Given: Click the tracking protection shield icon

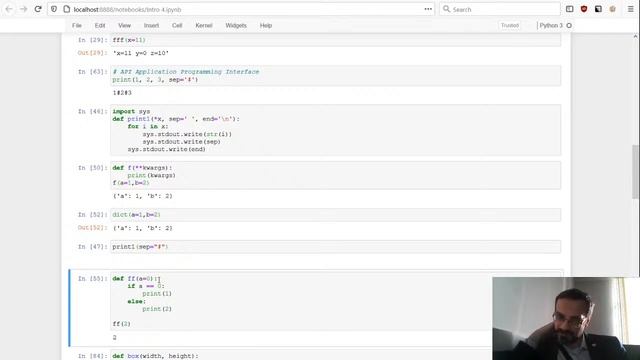Looking at the screenshot, I should [54, 9].
